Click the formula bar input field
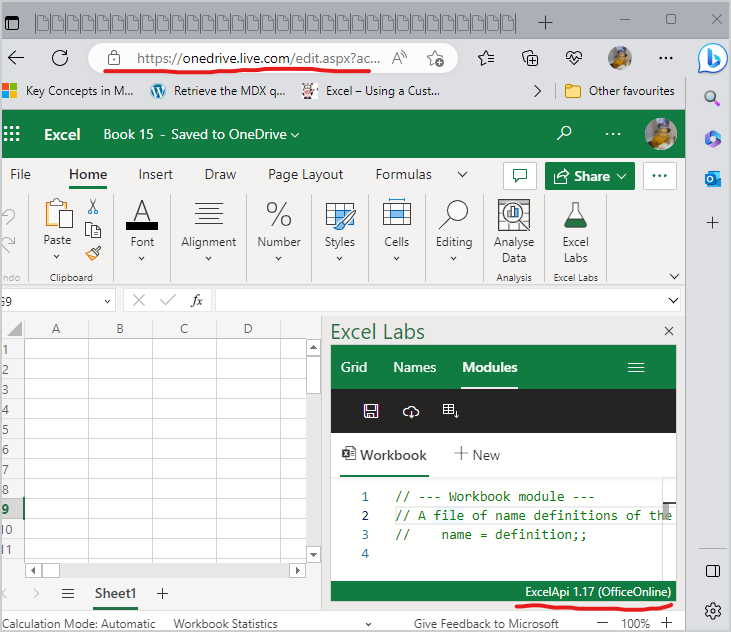 (x=441, y=301)
